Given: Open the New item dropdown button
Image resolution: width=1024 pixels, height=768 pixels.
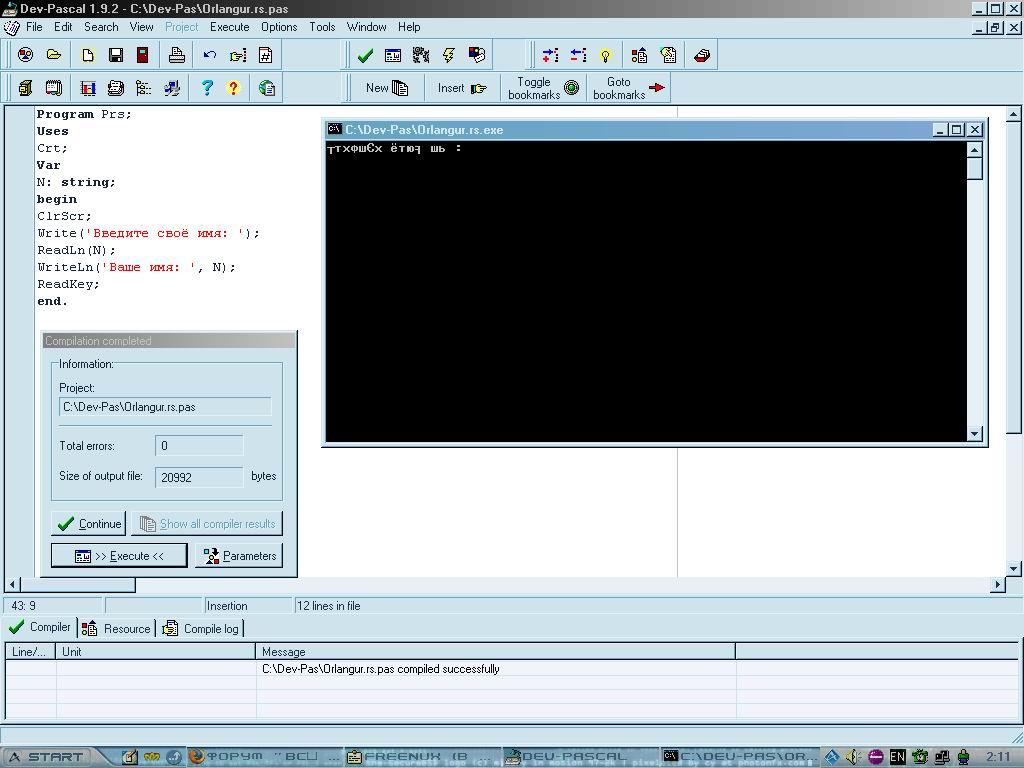Looking at the screenshot, I should (387, 88).
